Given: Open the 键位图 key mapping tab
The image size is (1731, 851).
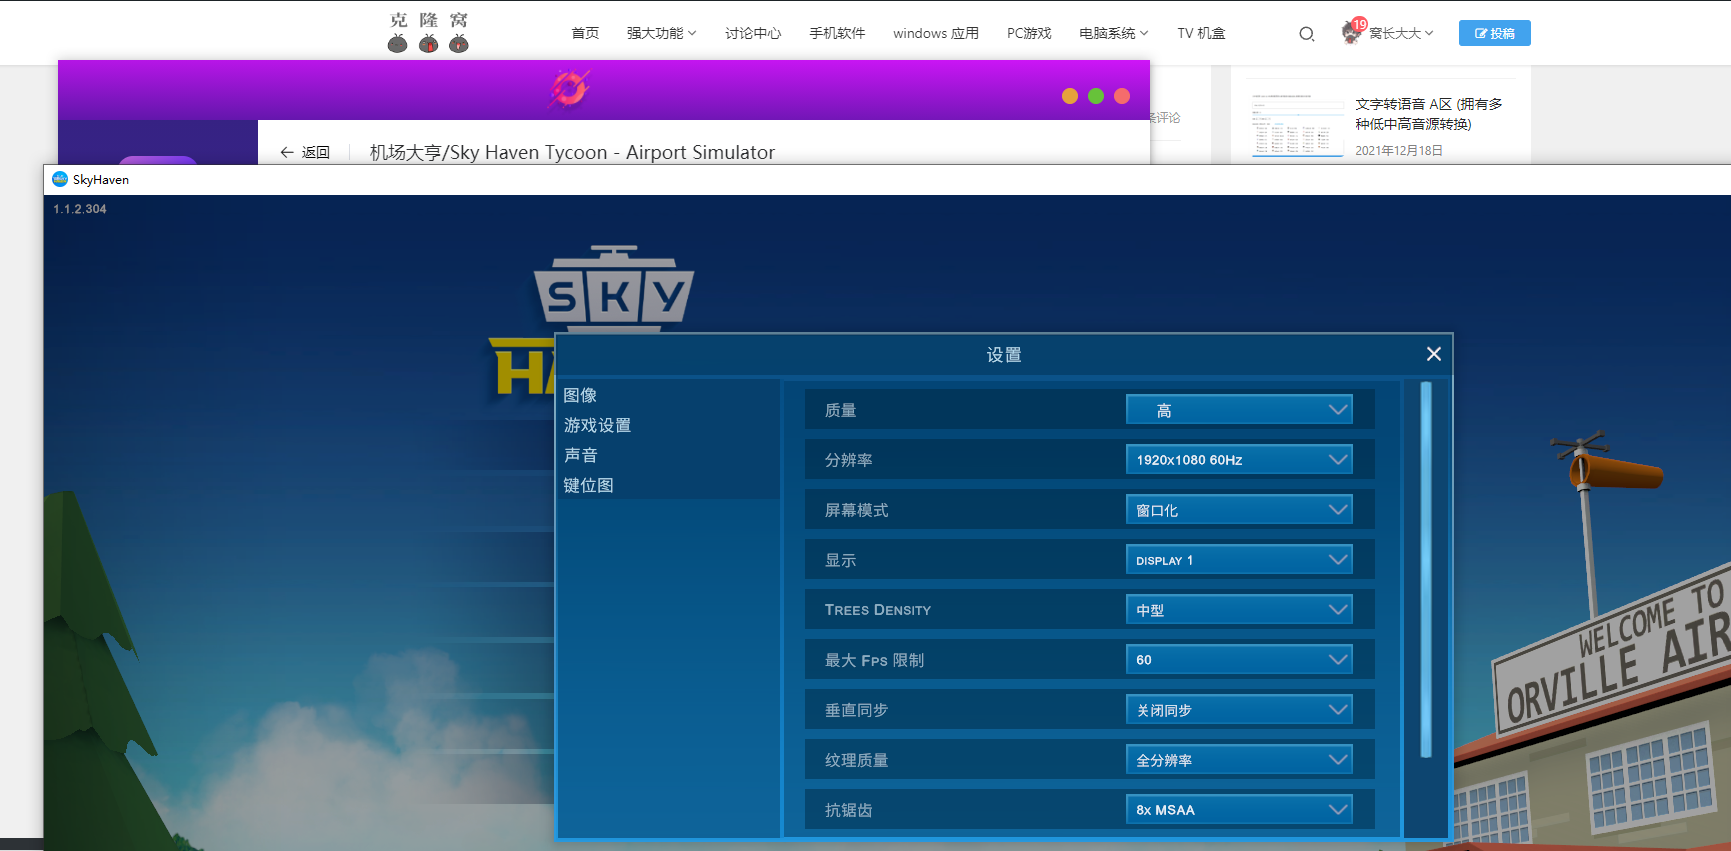Looking at the screenshot, I should (589, 485).
